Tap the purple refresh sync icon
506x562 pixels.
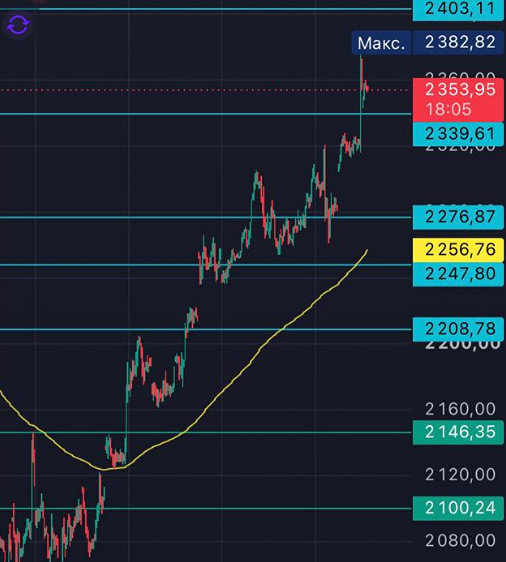[18, 25]
